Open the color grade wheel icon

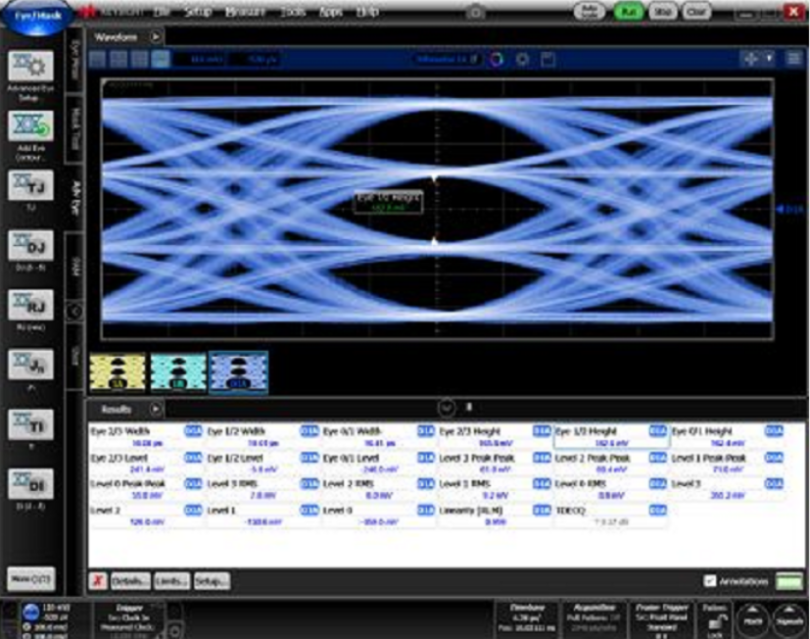pyautogui.click(x=495, y=60)
